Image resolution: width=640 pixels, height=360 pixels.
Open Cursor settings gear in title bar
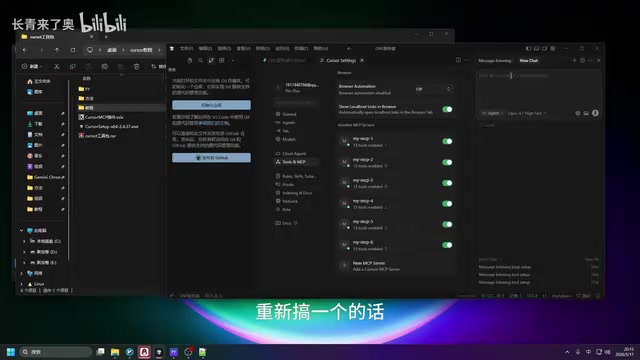[x=553, y=48]
